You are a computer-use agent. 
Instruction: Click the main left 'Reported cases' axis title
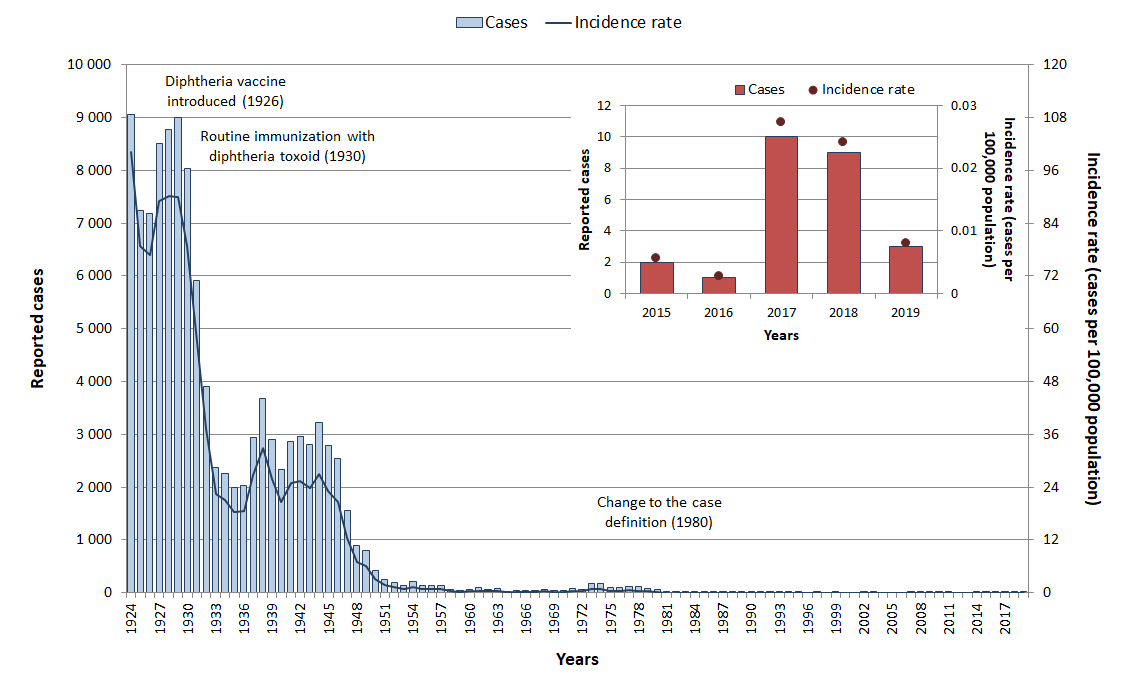[38, 328]
